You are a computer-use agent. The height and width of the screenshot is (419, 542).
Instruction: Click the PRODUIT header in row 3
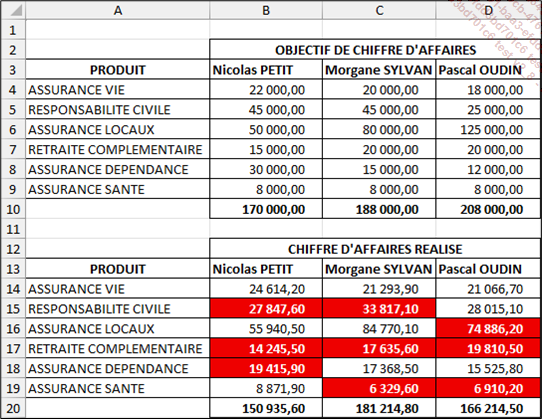point(118,70)
